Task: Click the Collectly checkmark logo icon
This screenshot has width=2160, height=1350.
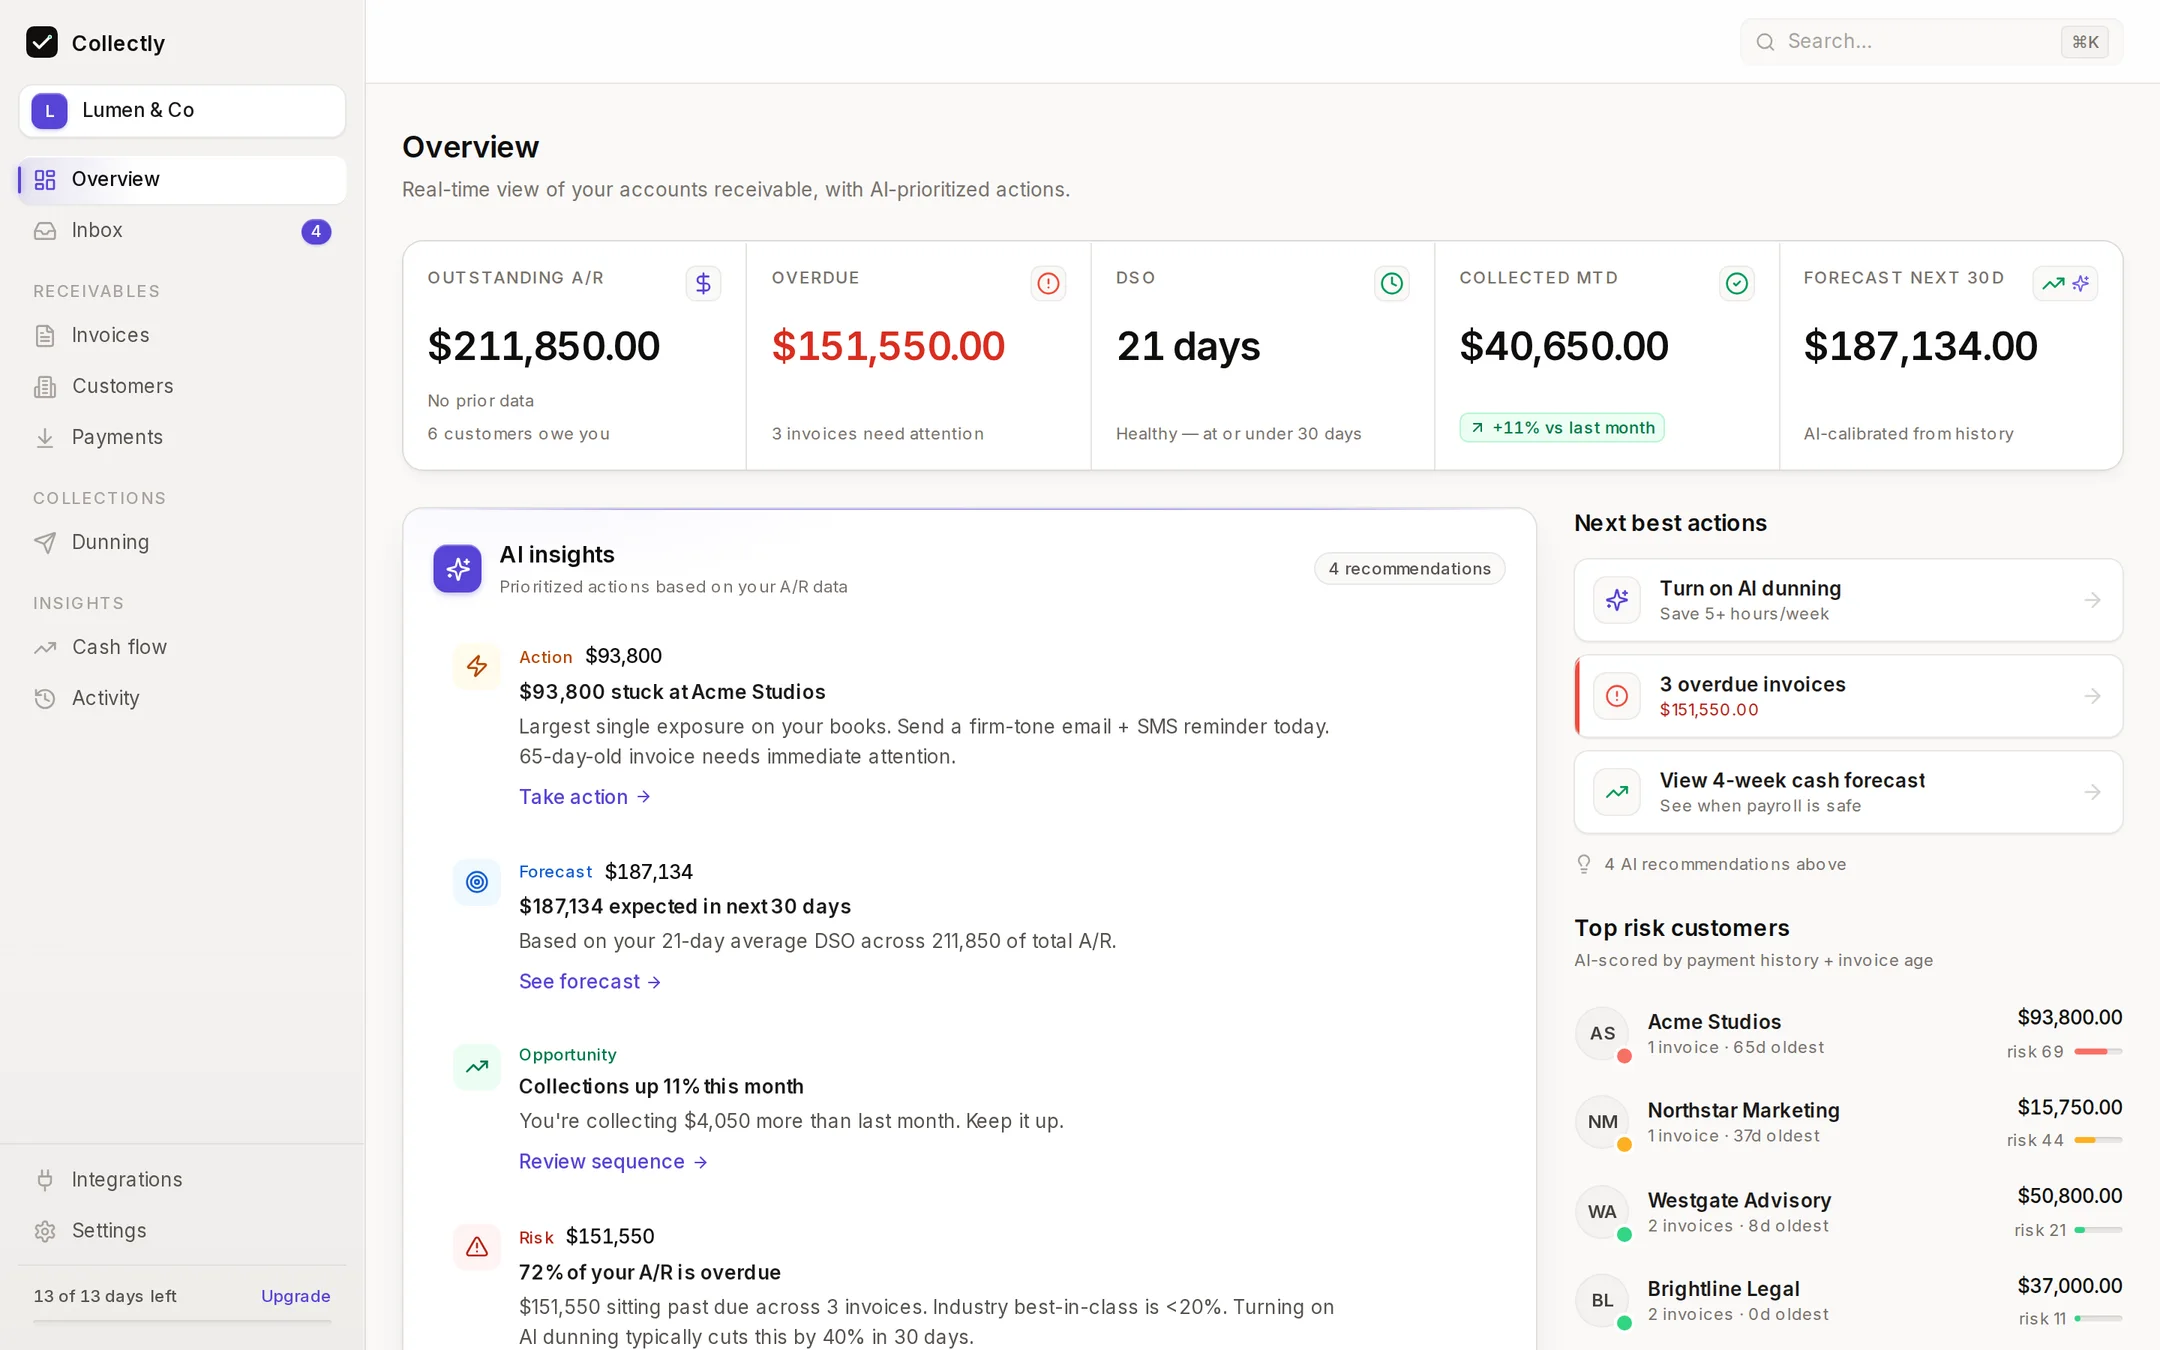Action: pyautogui.click(x=42, y=42)
